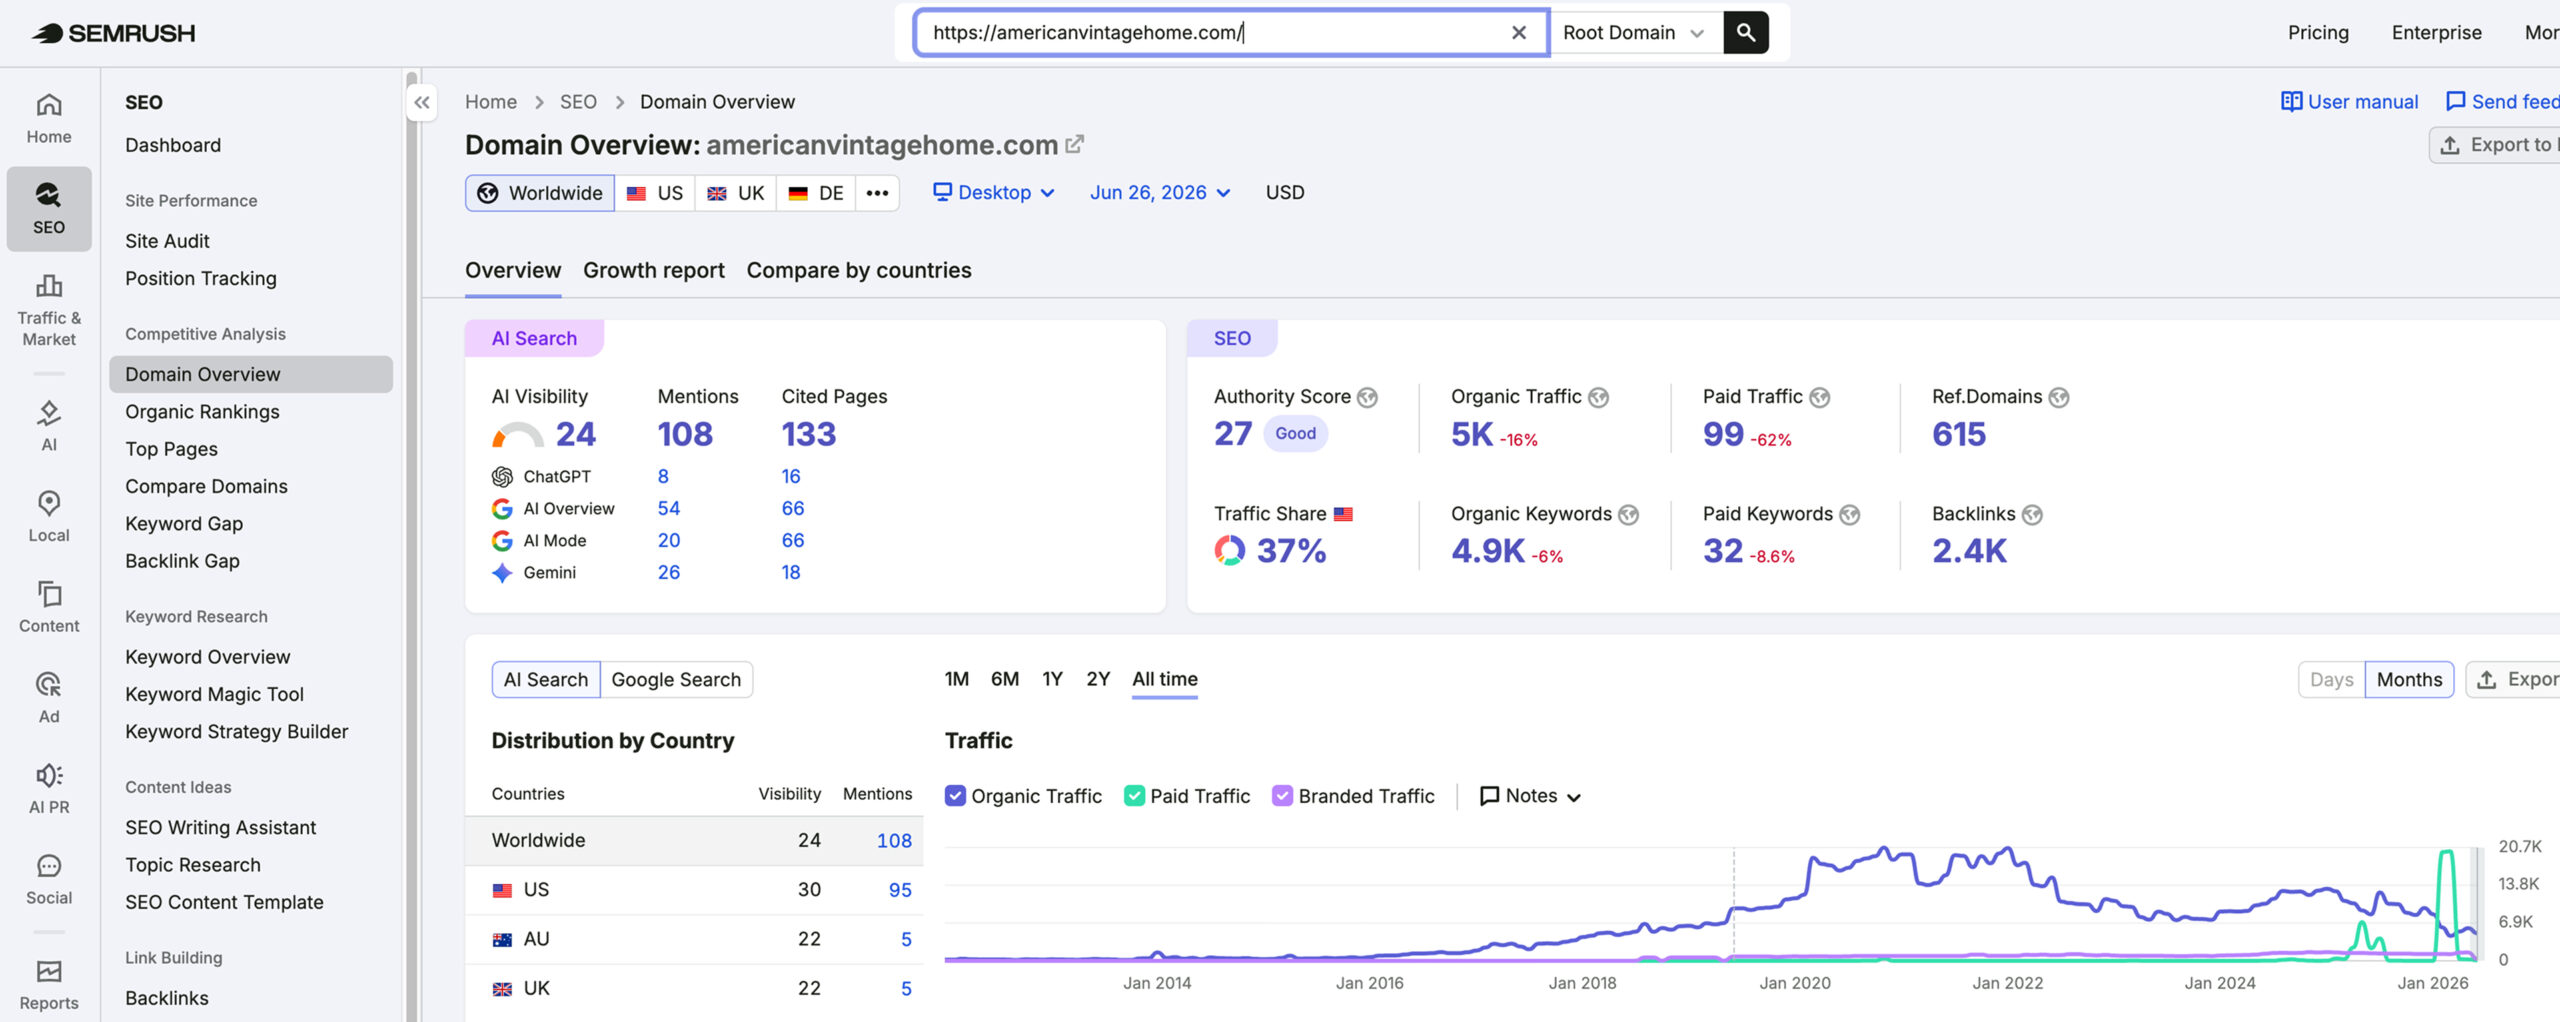Viewport: 2560px width, 1022px height.
Task: Click Ref.Domains info icon
Action: click(2059, 397)
